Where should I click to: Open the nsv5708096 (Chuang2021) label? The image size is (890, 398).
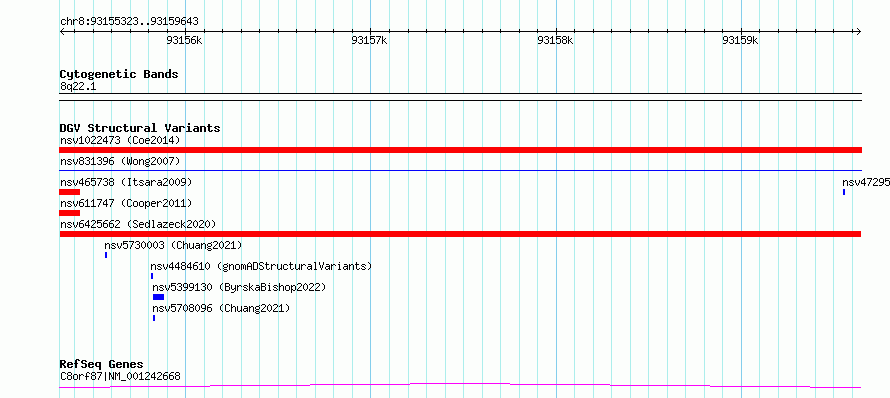pos(221,308)
